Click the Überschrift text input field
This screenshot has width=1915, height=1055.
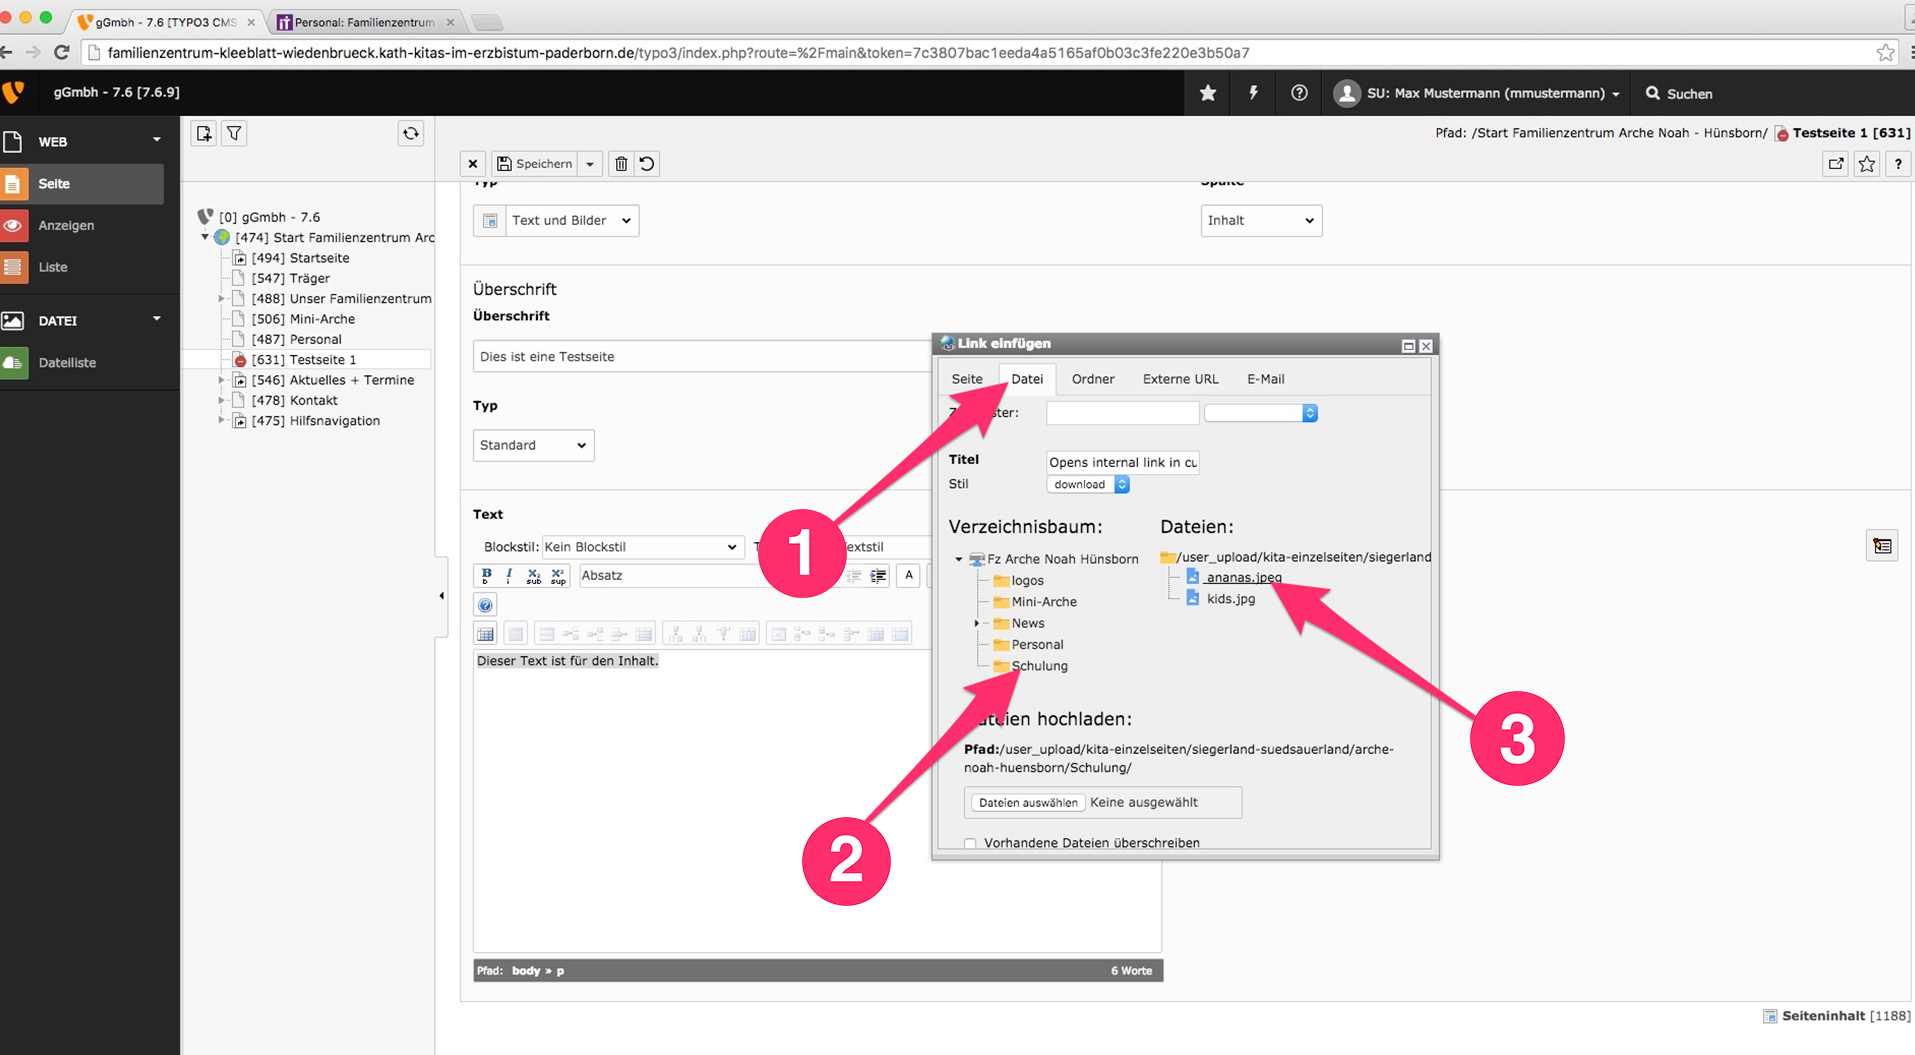pyautogui.click(x=700, y=357)
